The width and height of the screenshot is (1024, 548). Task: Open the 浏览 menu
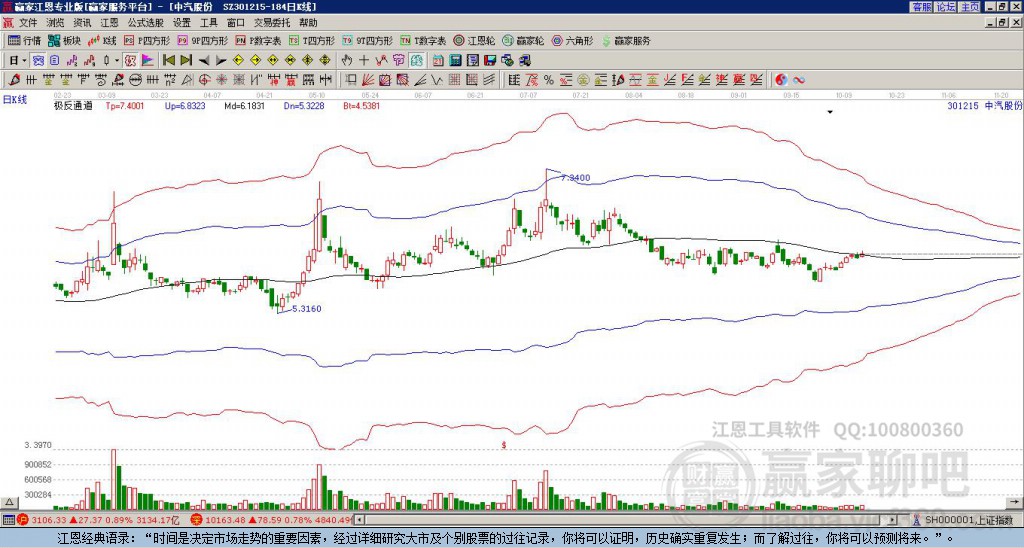click(x=56, y=23)
